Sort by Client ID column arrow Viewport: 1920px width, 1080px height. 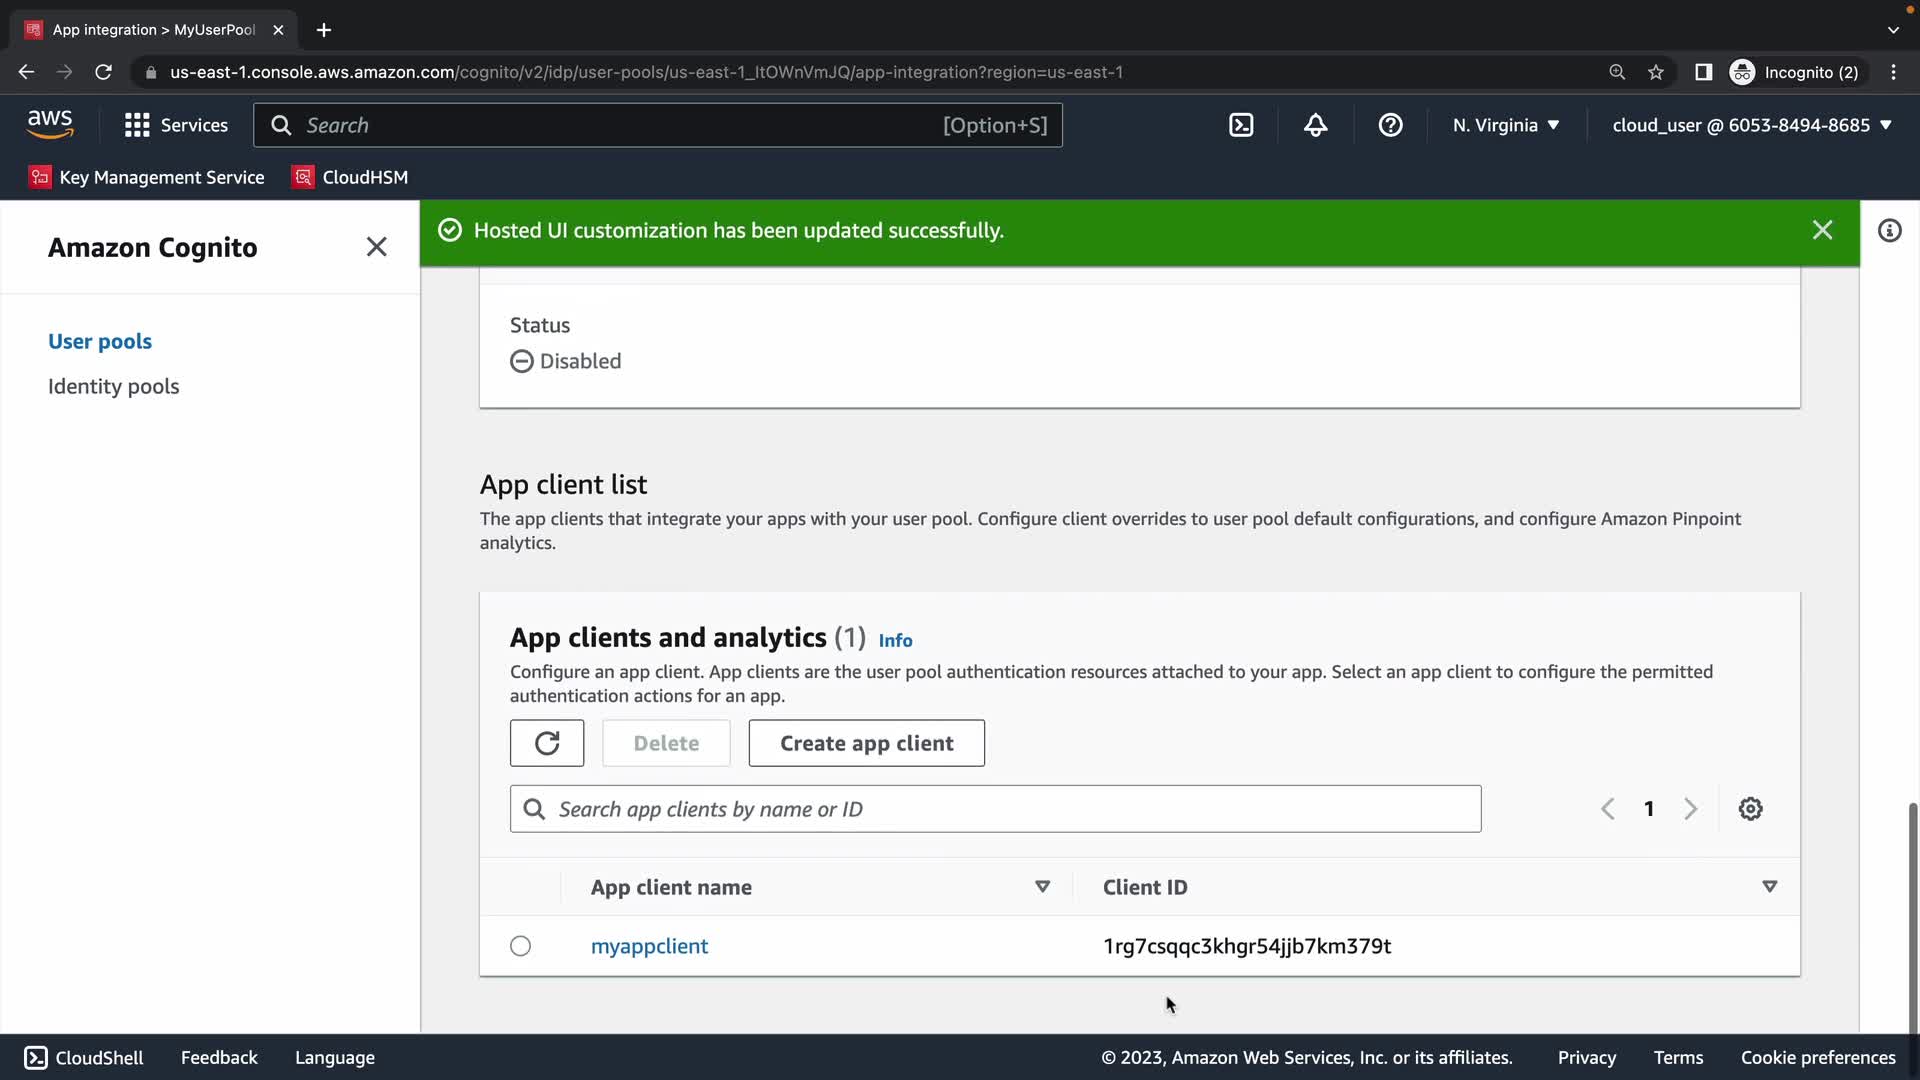coord(1769,887)
